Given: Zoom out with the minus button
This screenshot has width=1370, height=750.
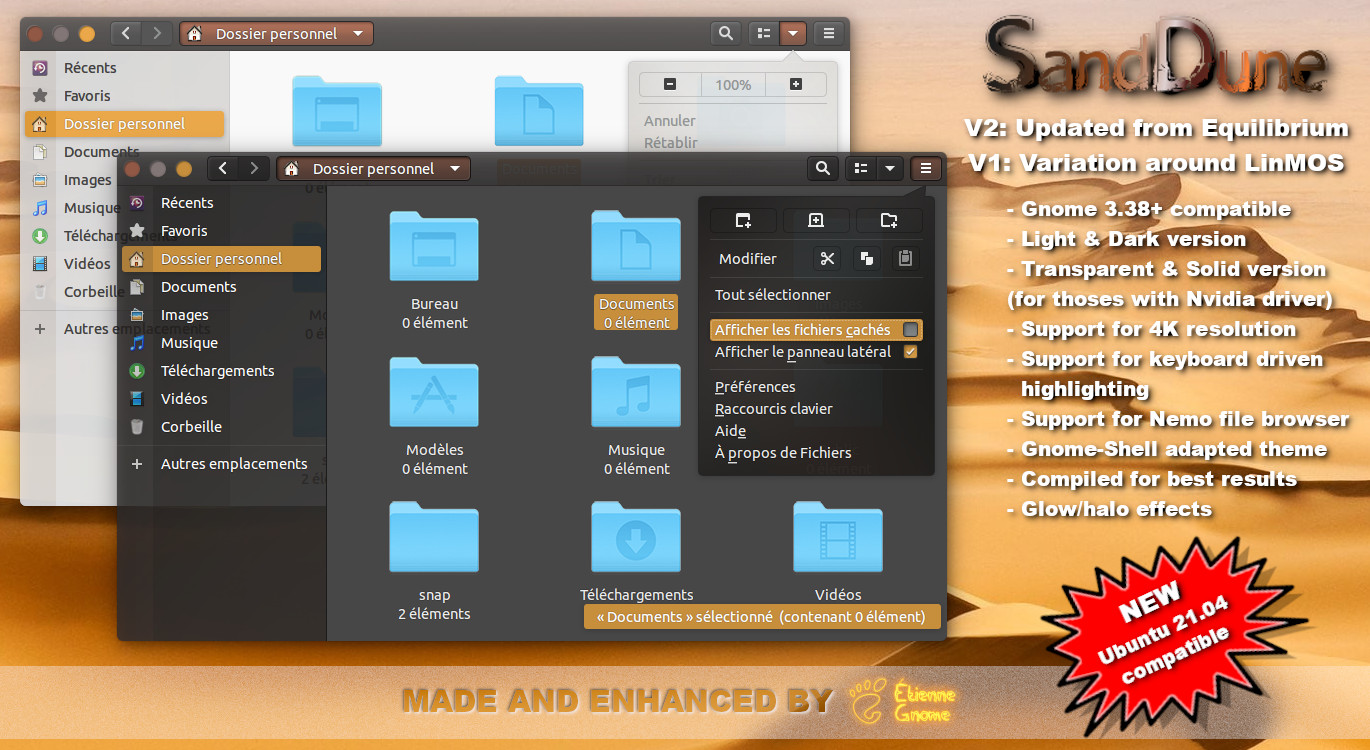Looking at the screenshot, I should 670,85.
